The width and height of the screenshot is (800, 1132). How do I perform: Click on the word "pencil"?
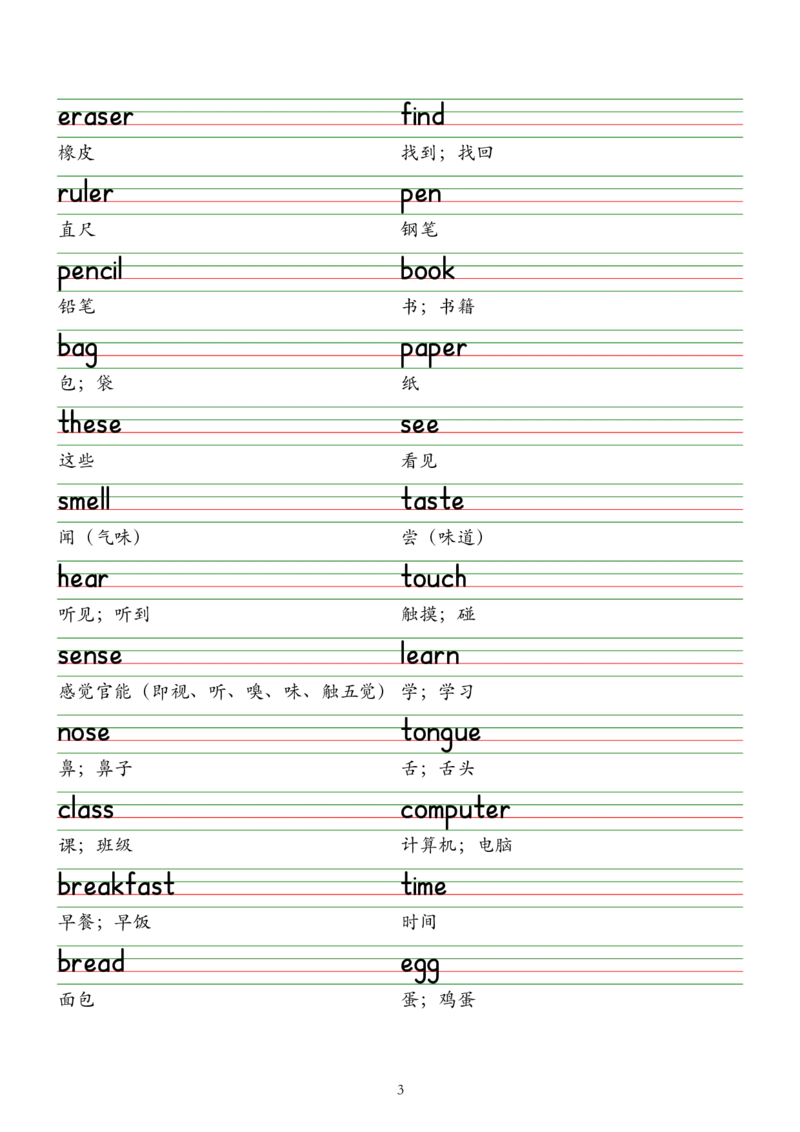coord(90,271)
